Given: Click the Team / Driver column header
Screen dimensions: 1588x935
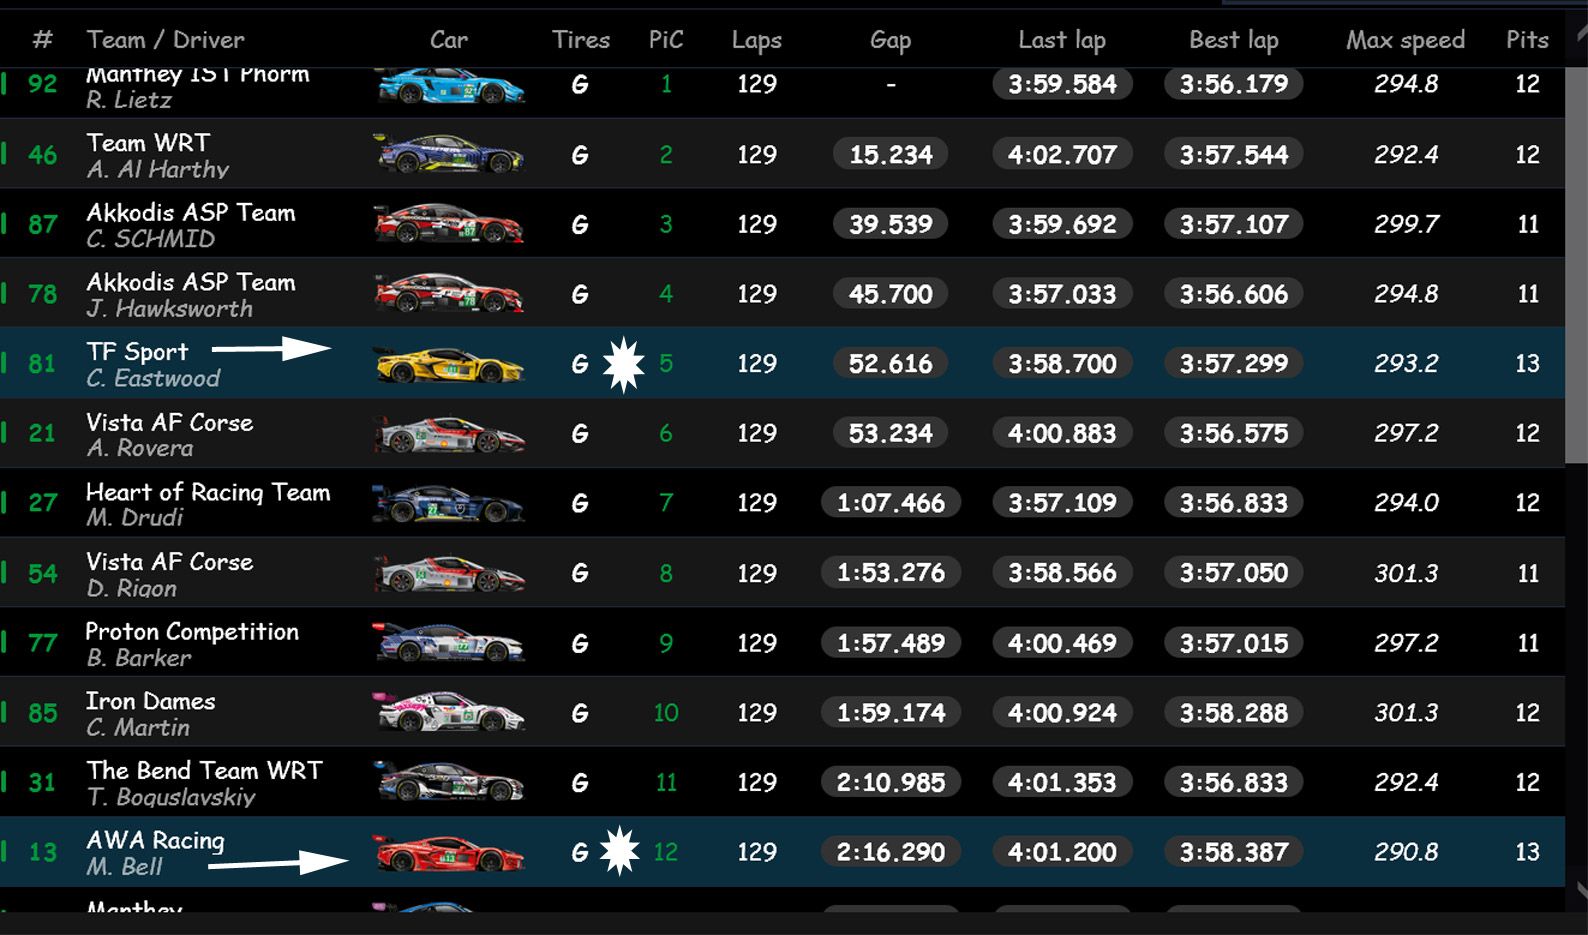Looking at the screenshot, I should (165, 40).
